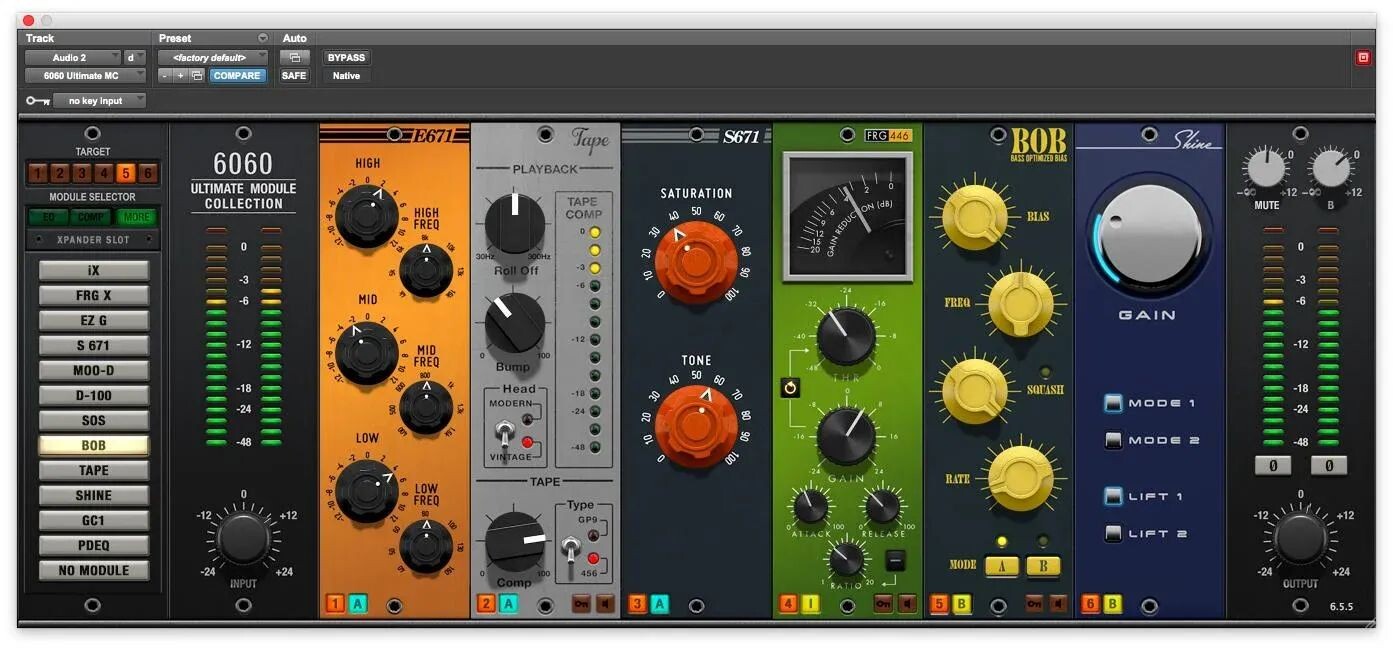Image resolution: width=1393 pixels, height=649 pixels.
Task: Click the FRG 446 module On icon
Action: pos(883,604)
